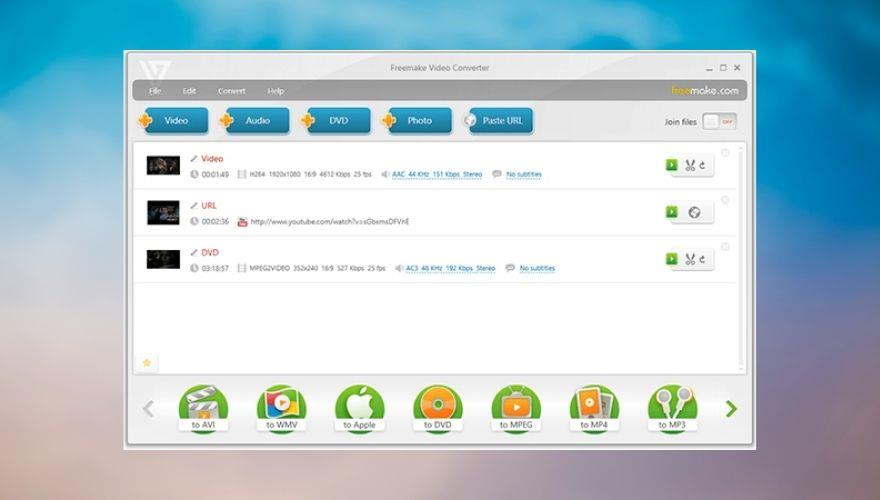The height and width of the screenshot is (500, 880).
Task: Play the DVD item preview
Action: (672, 259)
